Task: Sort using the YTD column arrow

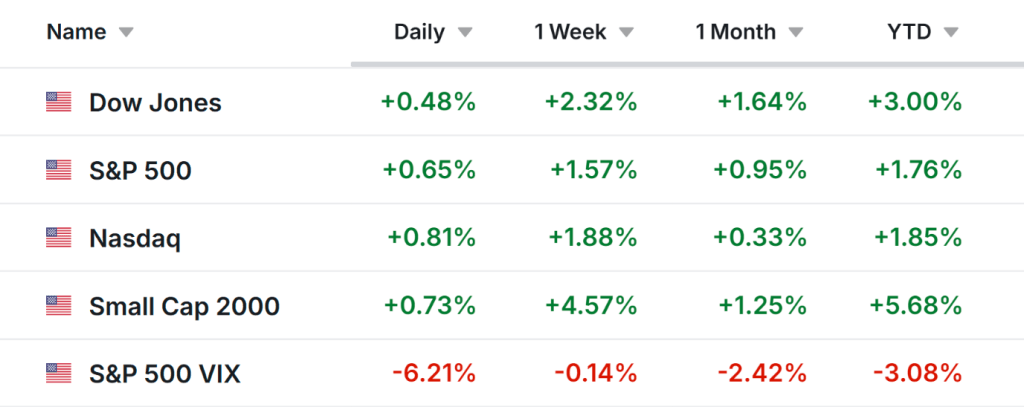Action: [x=951, y=32]
